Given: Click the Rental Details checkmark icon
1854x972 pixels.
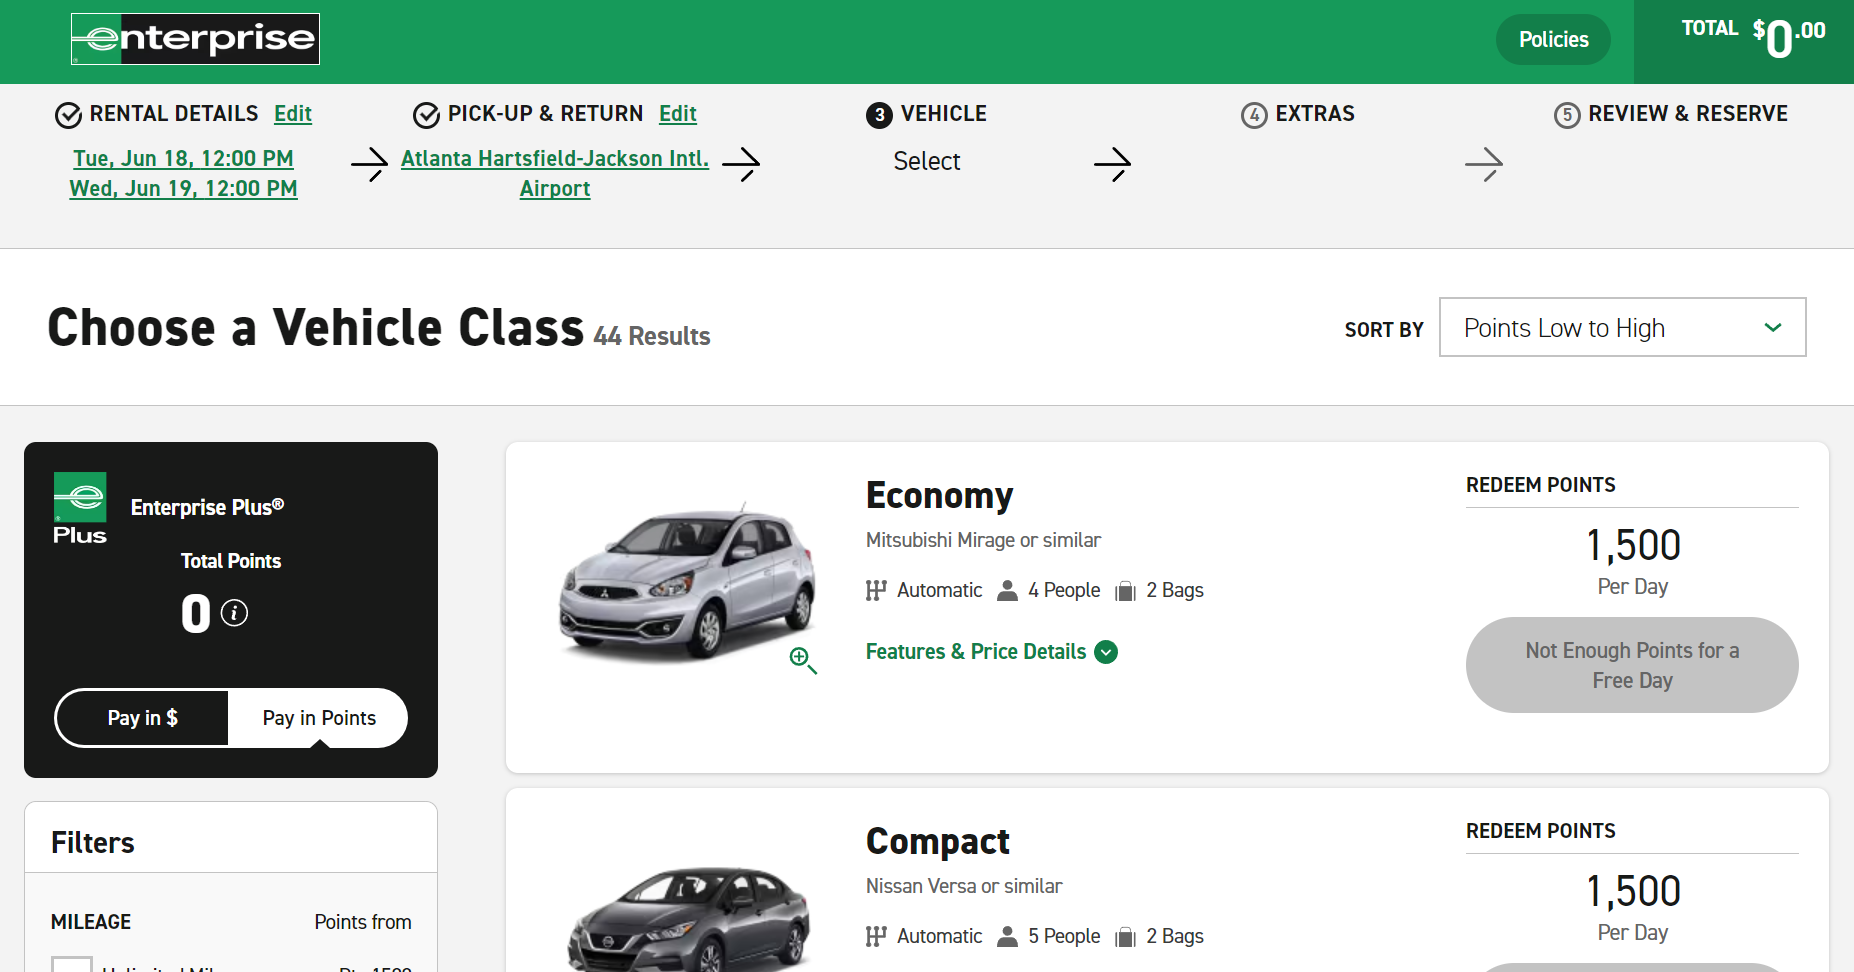Looking at the screenshot, I should [68, 115].
